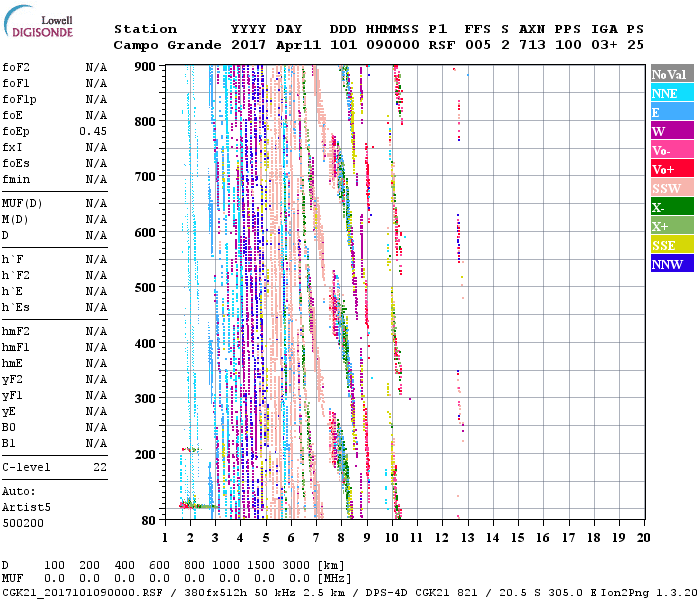This screenshot has width=700, height=600.
Task: Select the E light-blue legend swatch
Action: [x=672, y=112]
